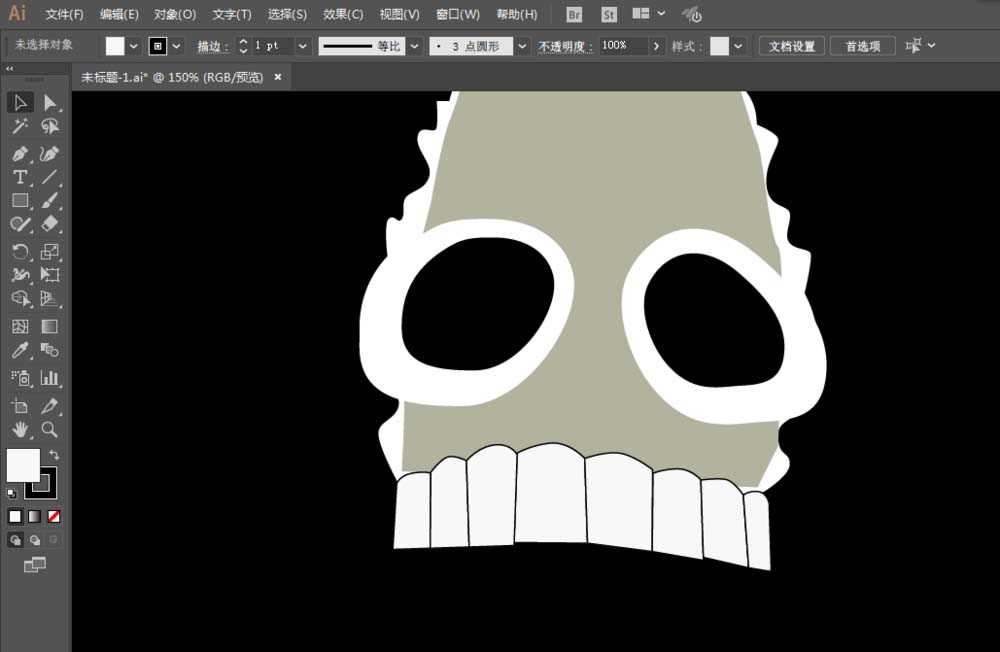Image resolution: width=1000 pixels, height=652 pixels.
Task: Click the 文档设置 button
Action: pyautogui.click(x=791, y=46)
